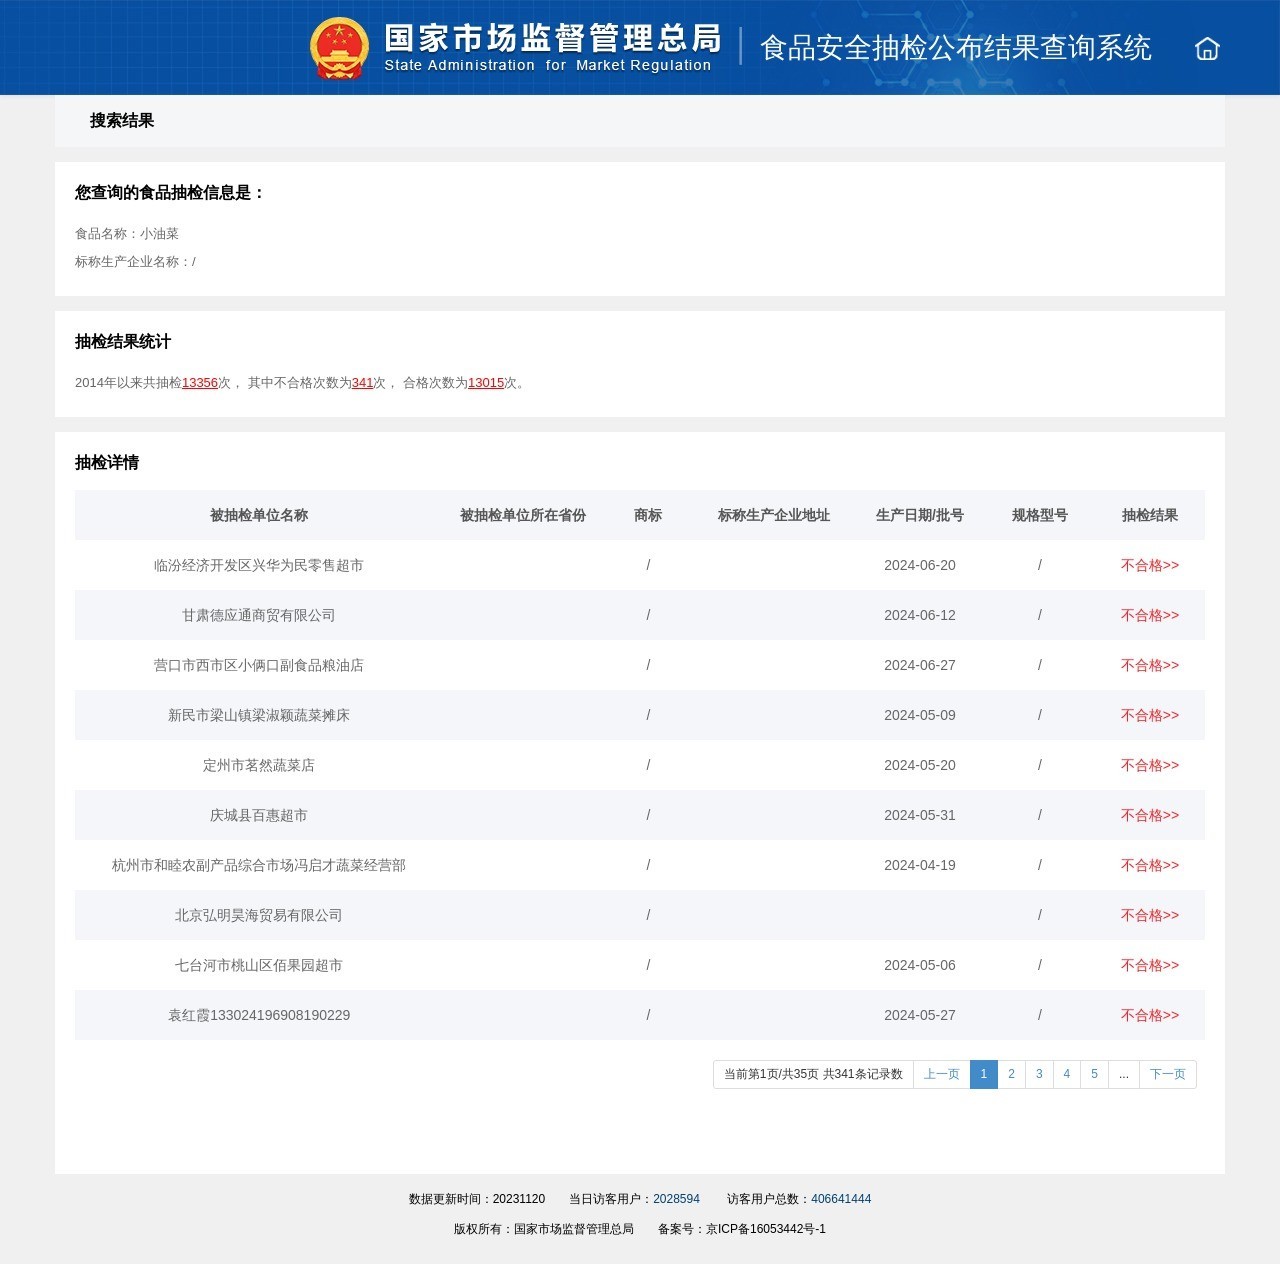Click the 抽检结果 column header
This screenshot has width=1280, height=1264.
(x=1149, y=516)
